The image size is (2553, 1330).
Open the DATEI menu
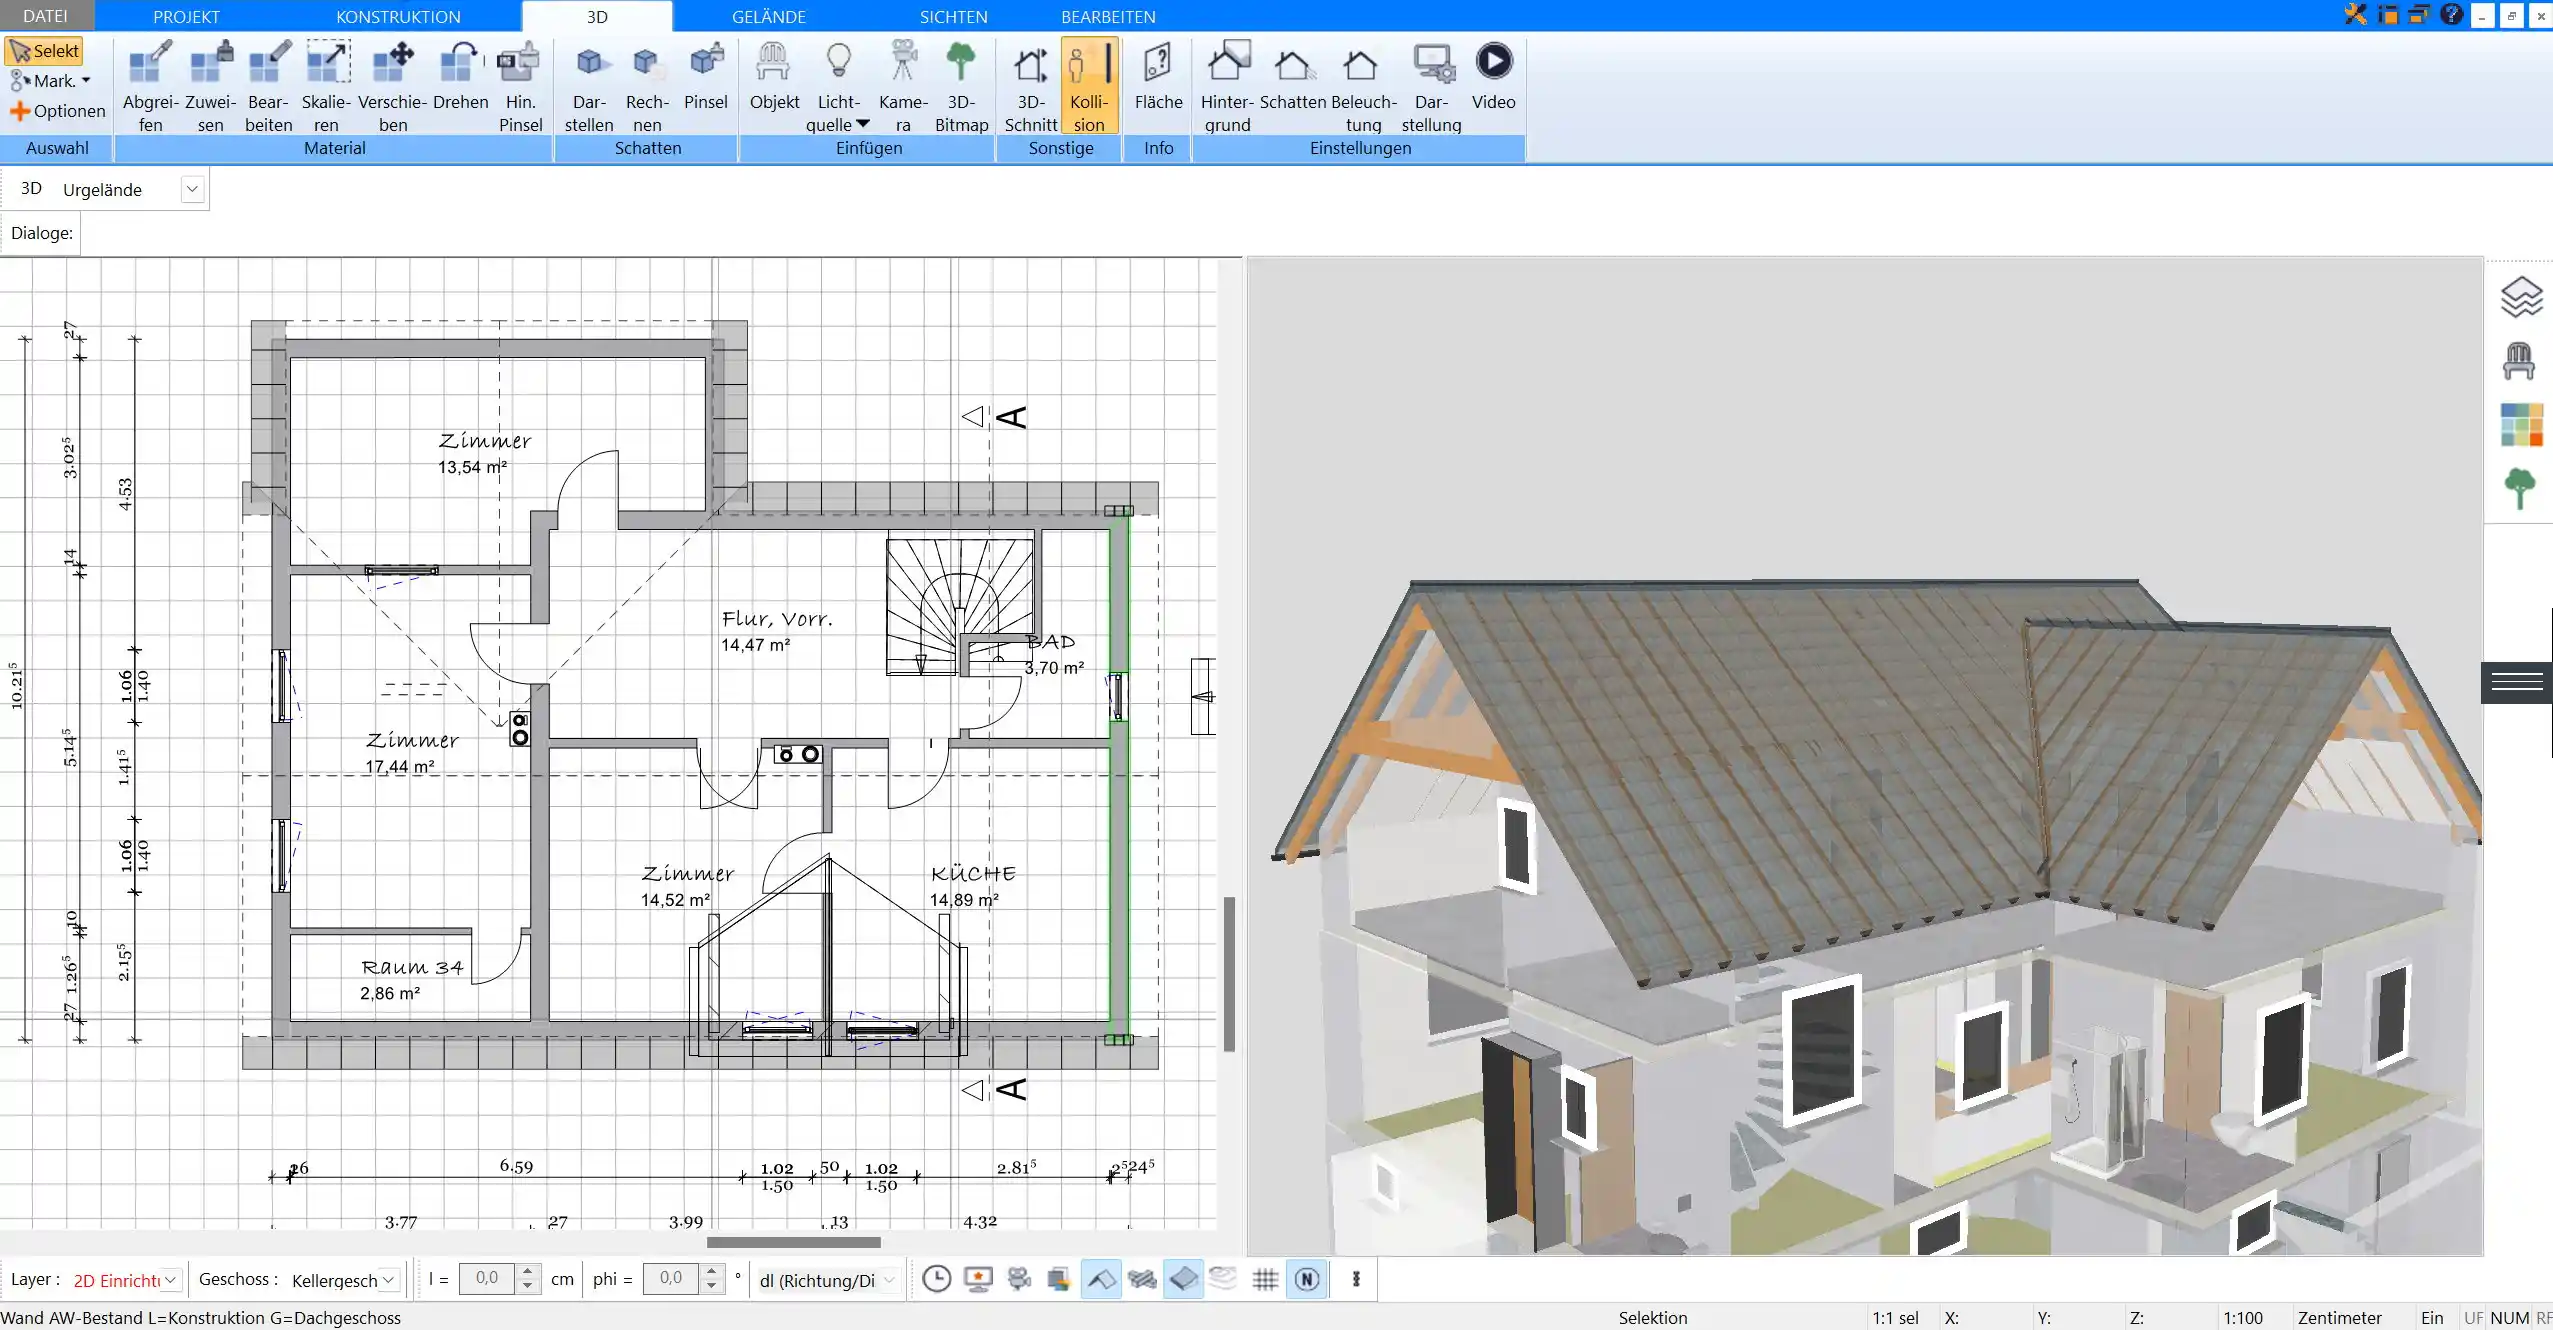[45, 16]
